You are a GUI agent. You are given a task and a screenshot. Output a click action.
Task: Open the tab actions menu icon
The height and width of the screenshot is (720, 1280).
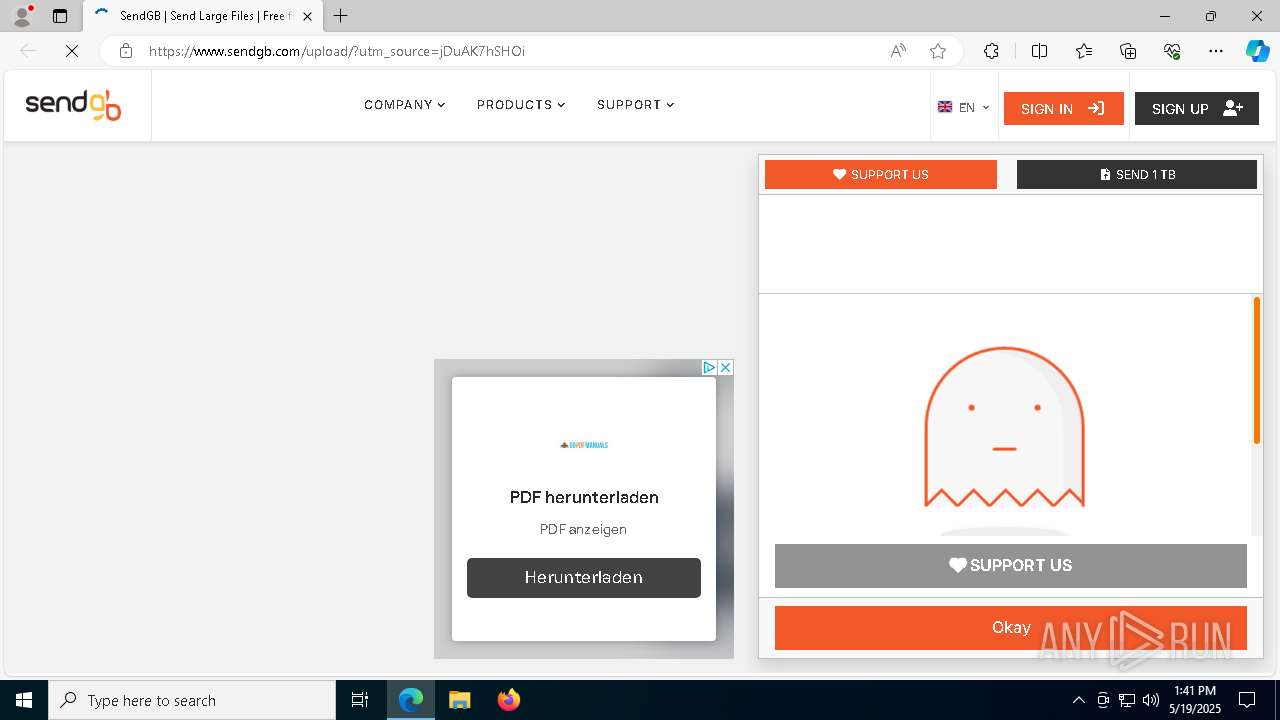(x=60, y=16)
